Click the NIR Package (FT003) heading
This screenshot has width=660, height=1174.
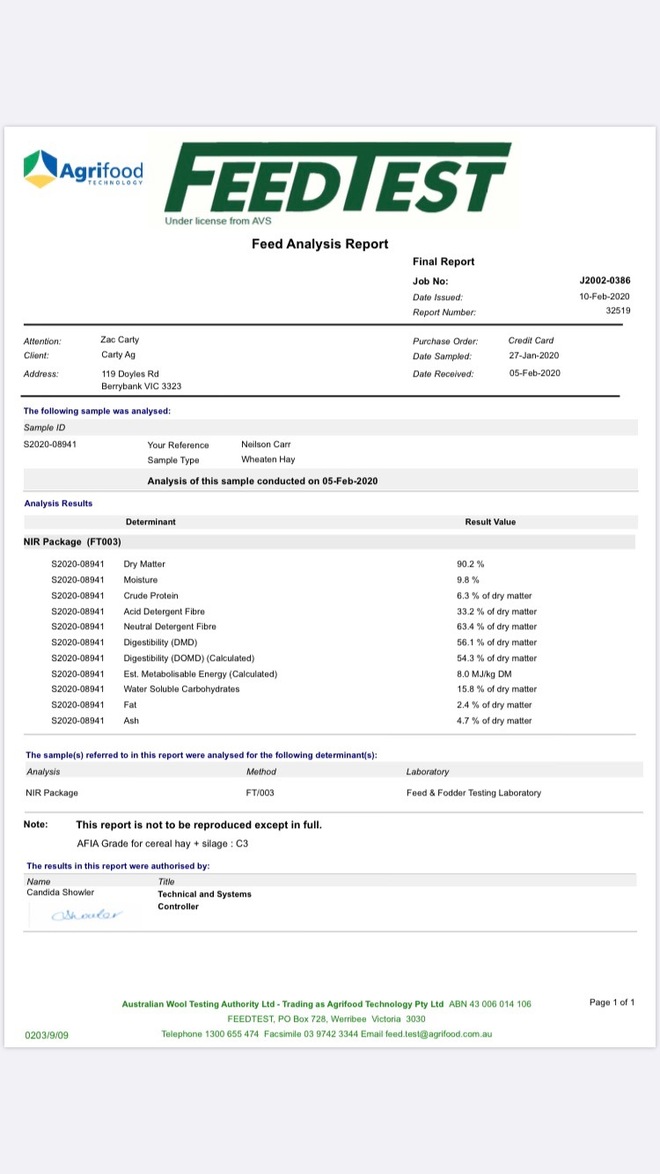pos(72,541)
